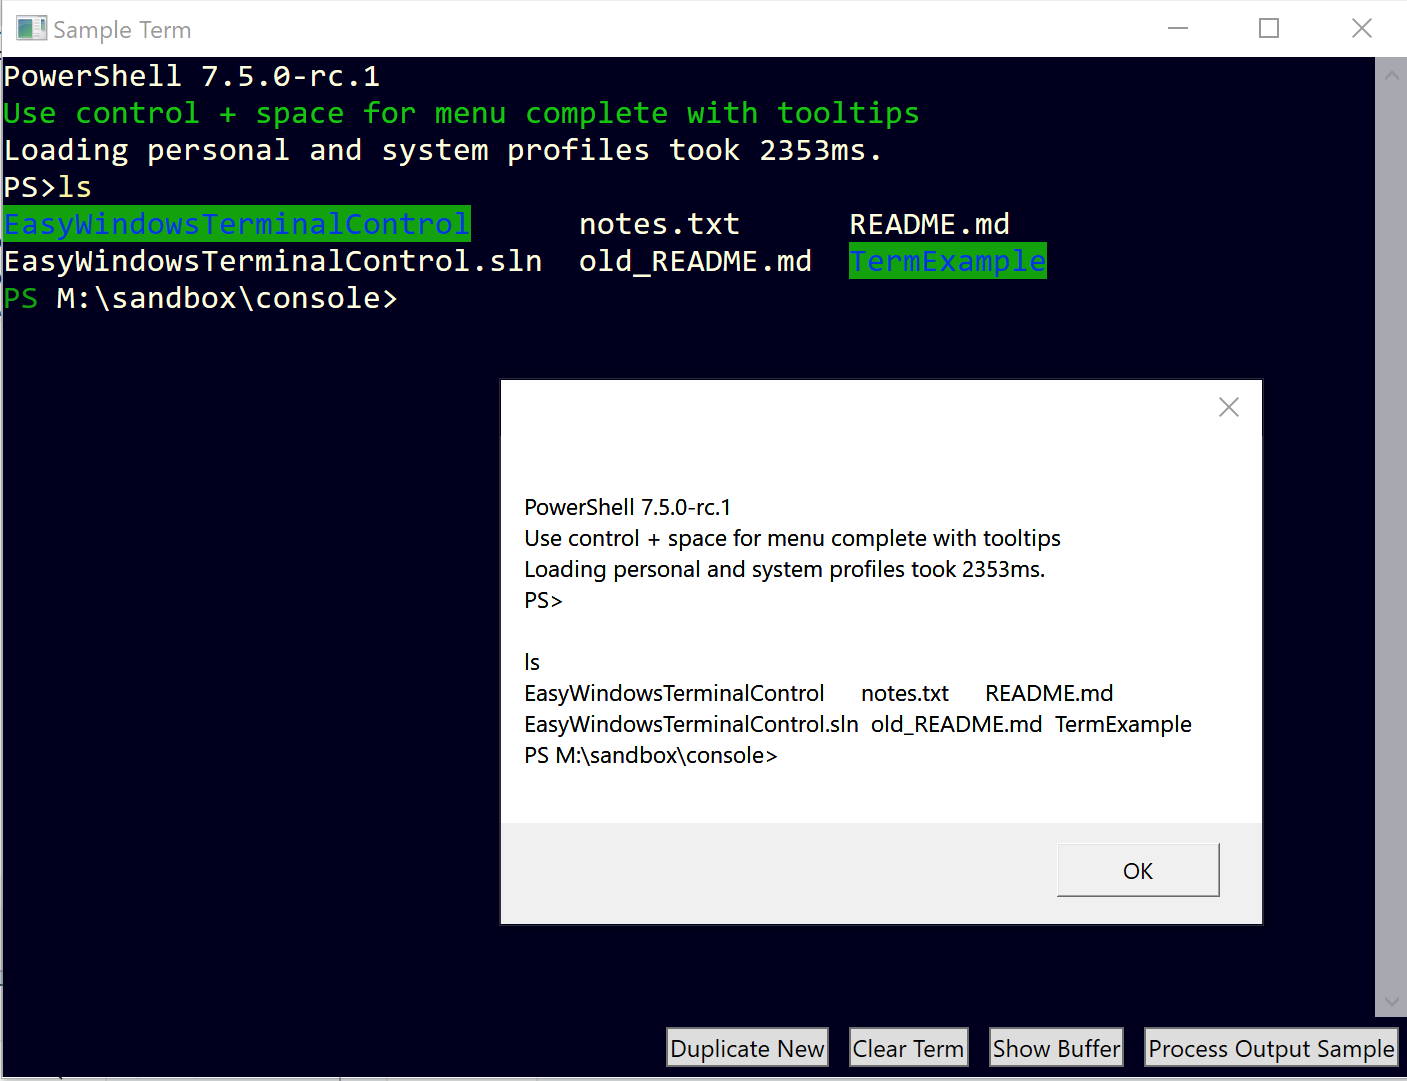
Task: Click old_README.md in terminal output
Action: 695,261
